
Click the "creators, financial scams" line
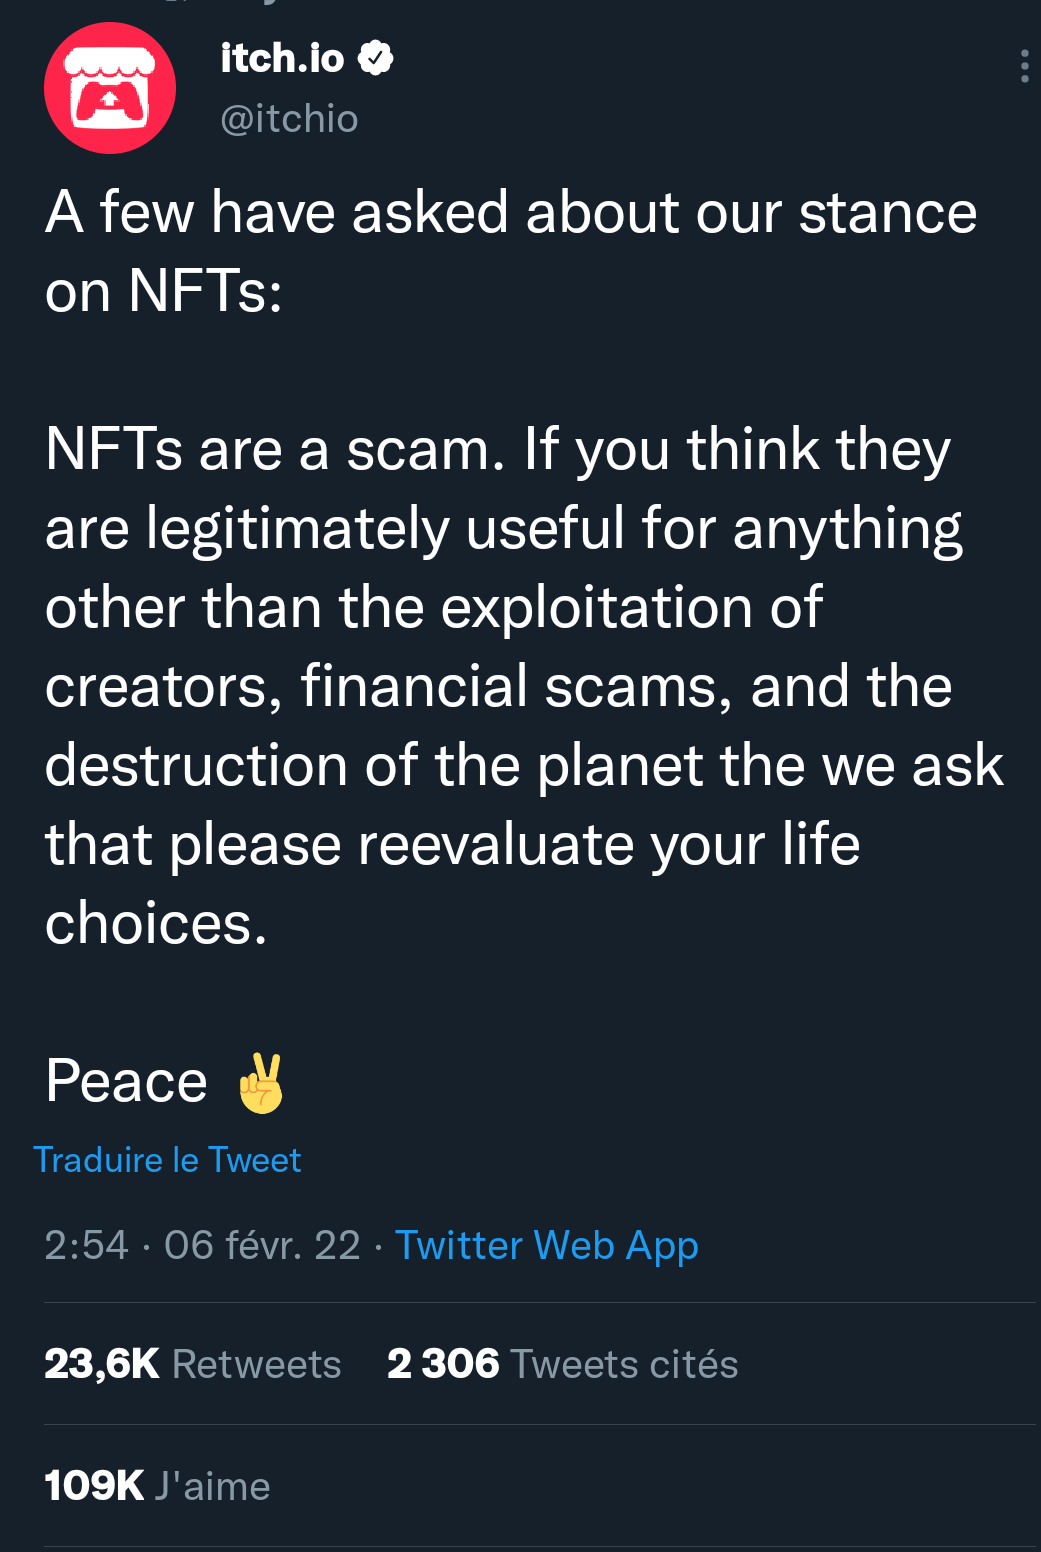[498, 687]
